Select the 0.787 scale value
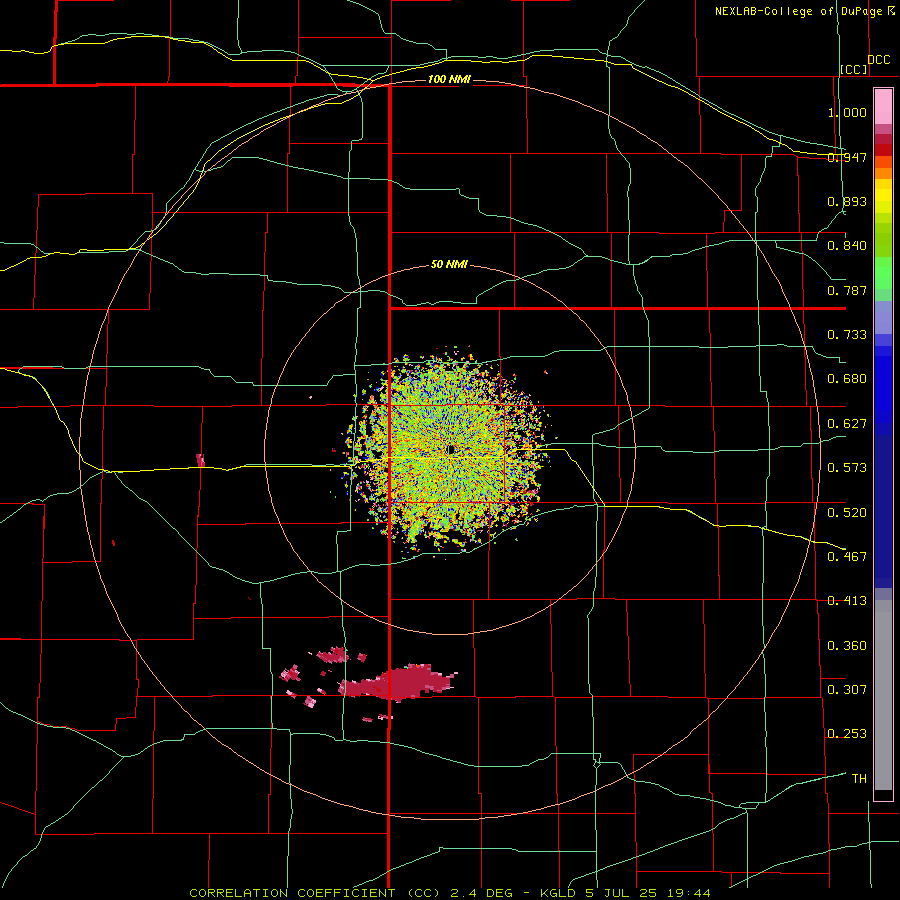900x900 pixels. coord(847,290)
